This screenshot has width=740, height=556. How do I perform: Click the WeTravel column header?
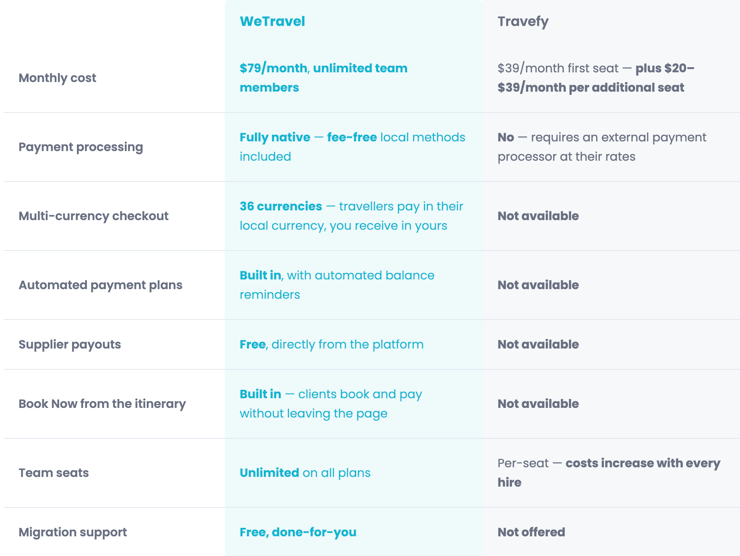(x=272, y=21)
